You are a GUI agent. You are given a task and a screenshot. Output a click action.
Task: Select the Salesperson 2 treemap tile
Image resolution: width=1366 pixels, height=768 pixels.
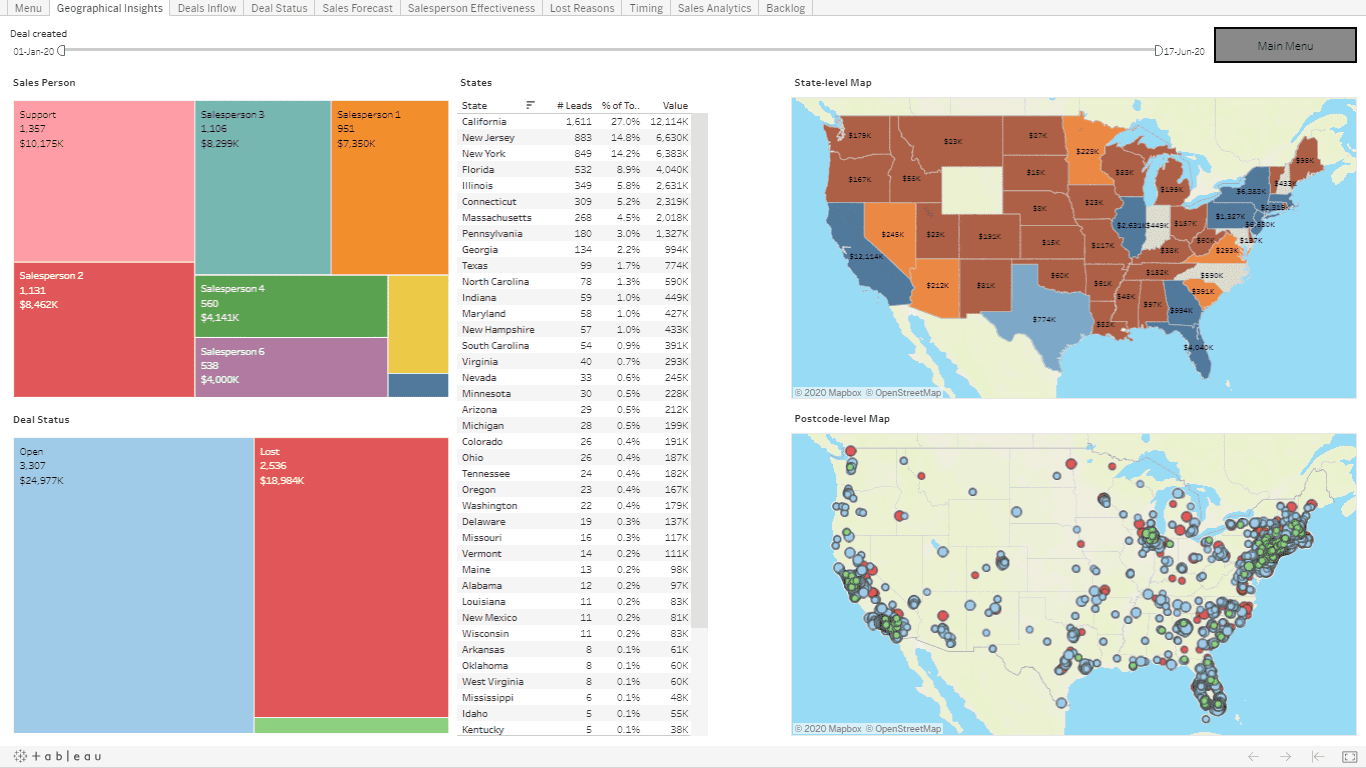coord(104,330)
